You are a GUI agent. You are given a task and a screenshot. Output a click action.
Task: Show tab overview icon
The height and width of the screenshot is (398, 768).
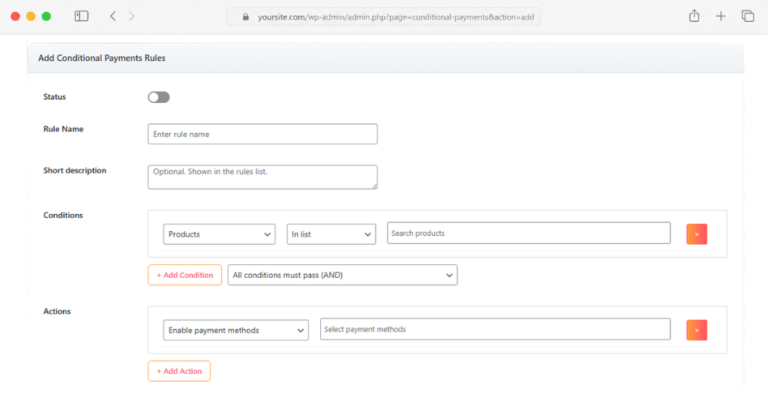(x=747, y=16)
